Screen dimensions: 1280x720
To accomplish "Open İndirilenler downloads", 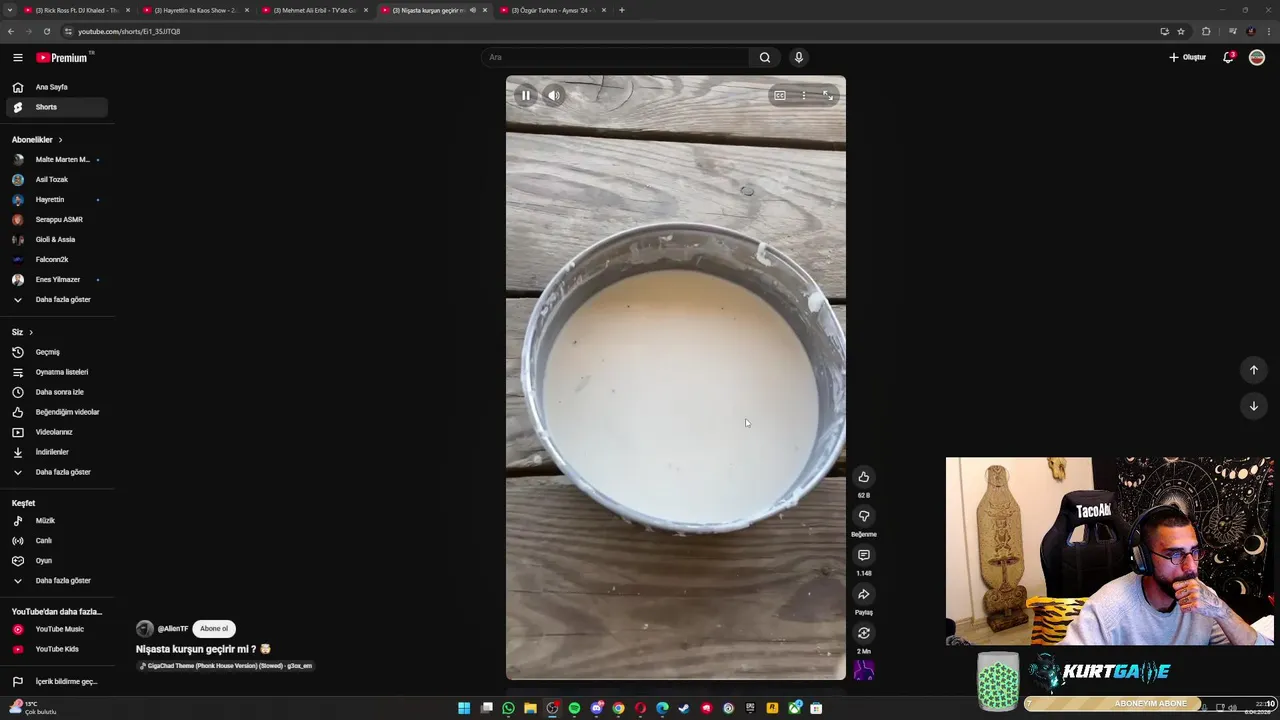I will tap(57, 452).
